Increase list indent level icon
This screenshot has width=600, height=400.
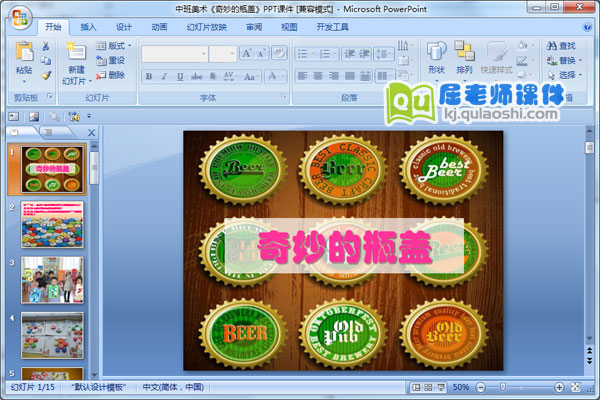[x=364, y=54]
